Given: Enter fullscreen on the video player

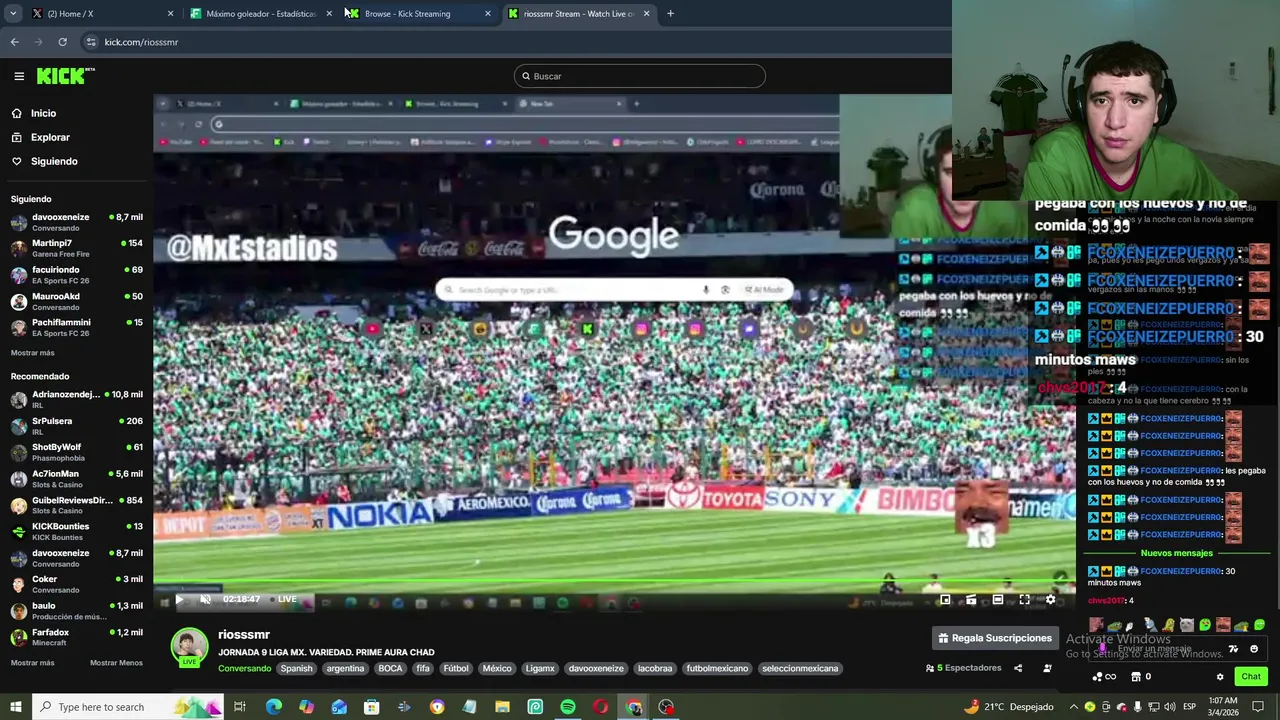Looking at the screenshot, I should point(1024,599).
